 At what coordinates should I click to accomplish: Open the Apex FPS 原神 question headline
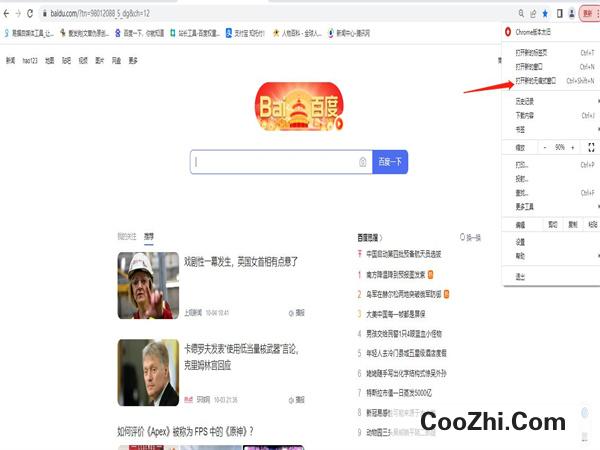pos(185,432)
